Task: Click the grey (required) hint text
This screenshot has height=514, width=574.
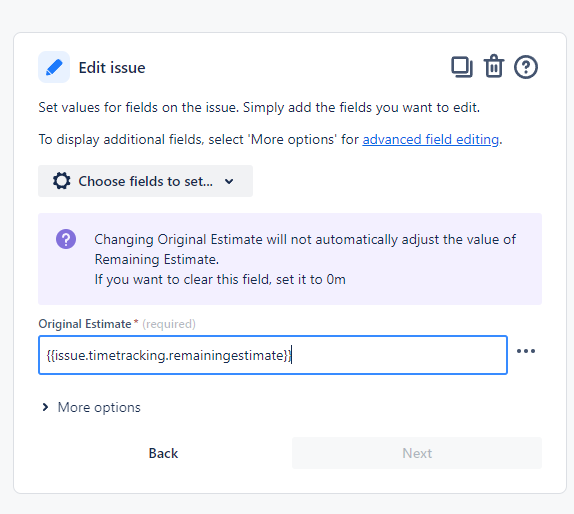Action: click(x=169, y=324)
